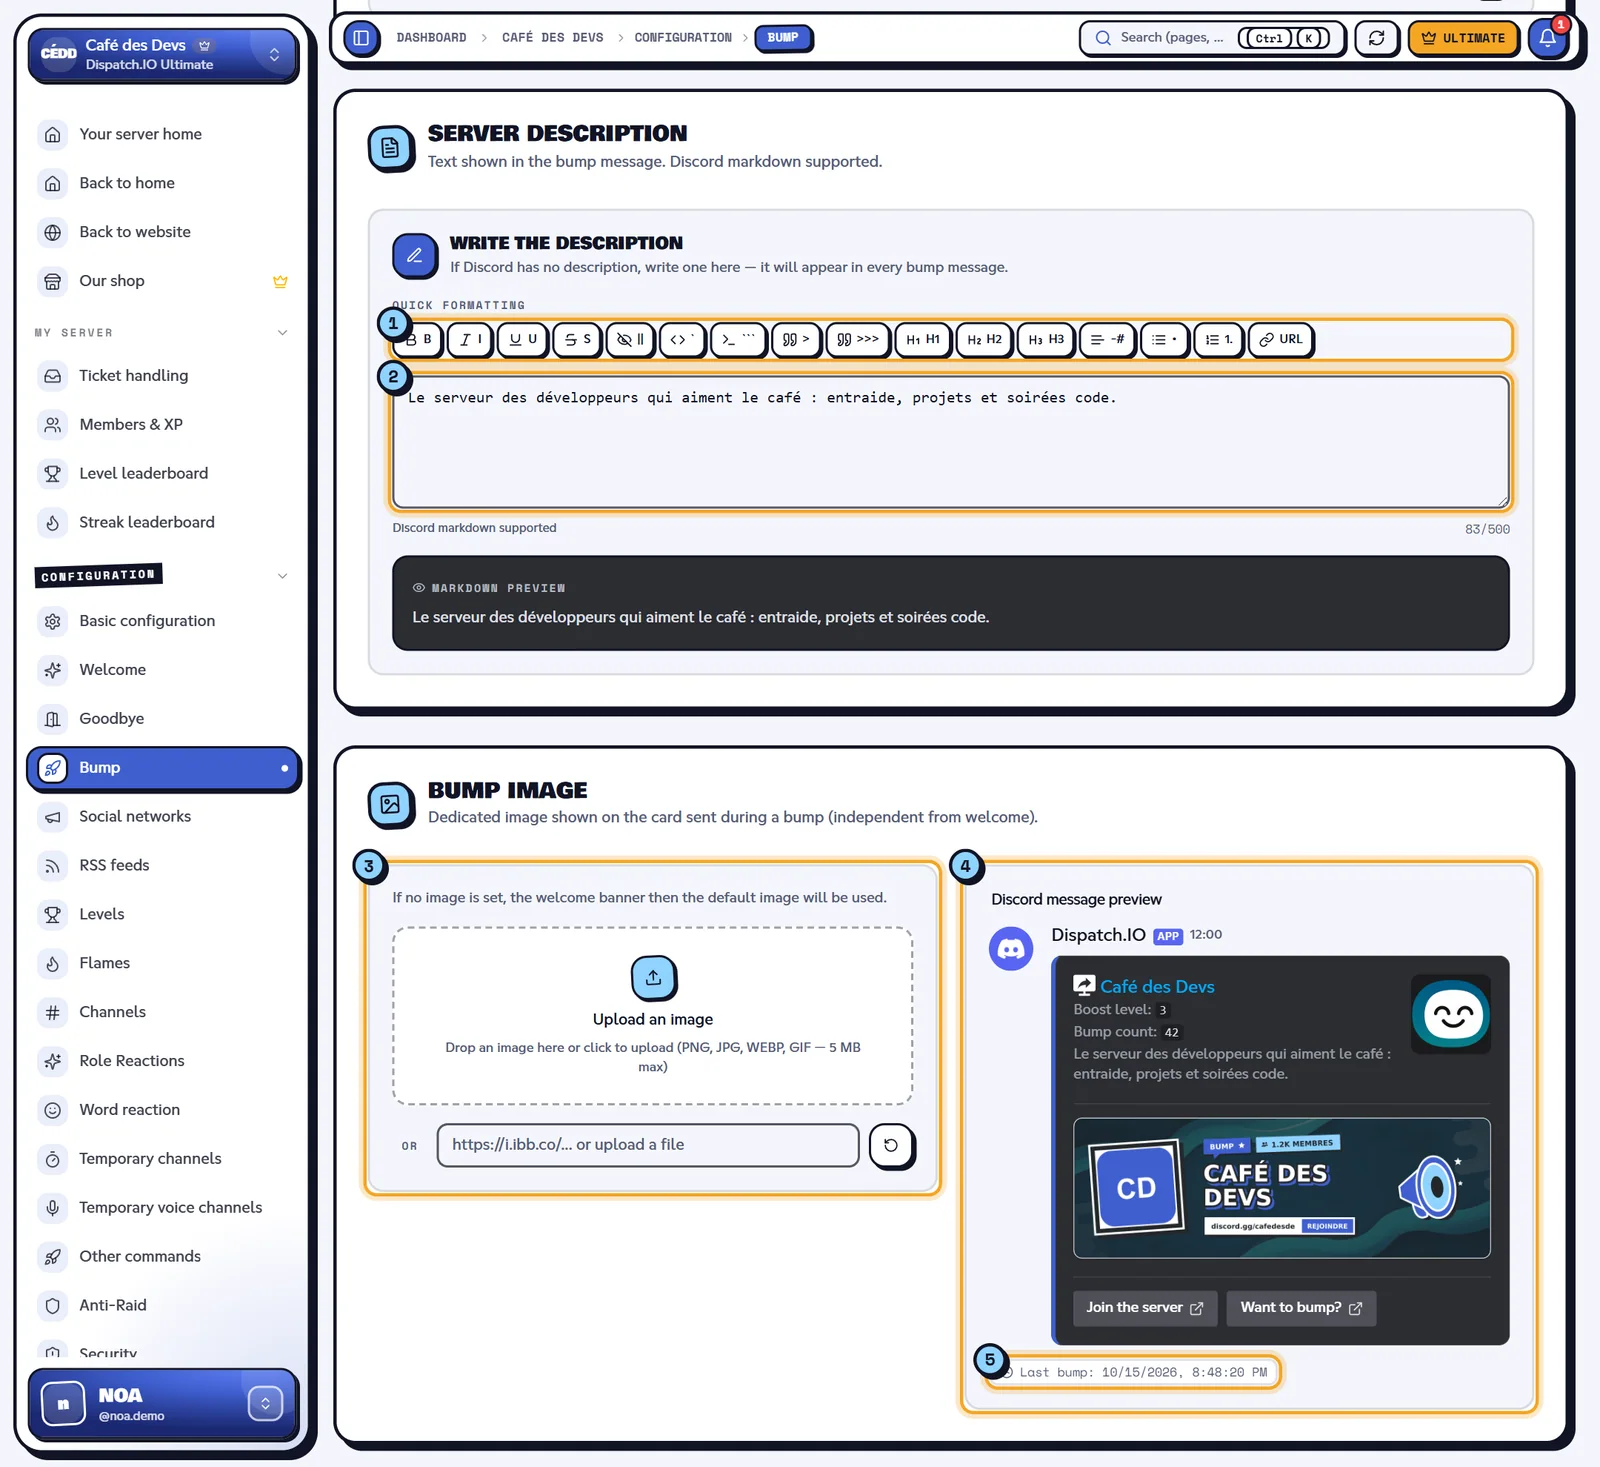
Task: Open Role Reactions settings
Action: [163, 1061]
